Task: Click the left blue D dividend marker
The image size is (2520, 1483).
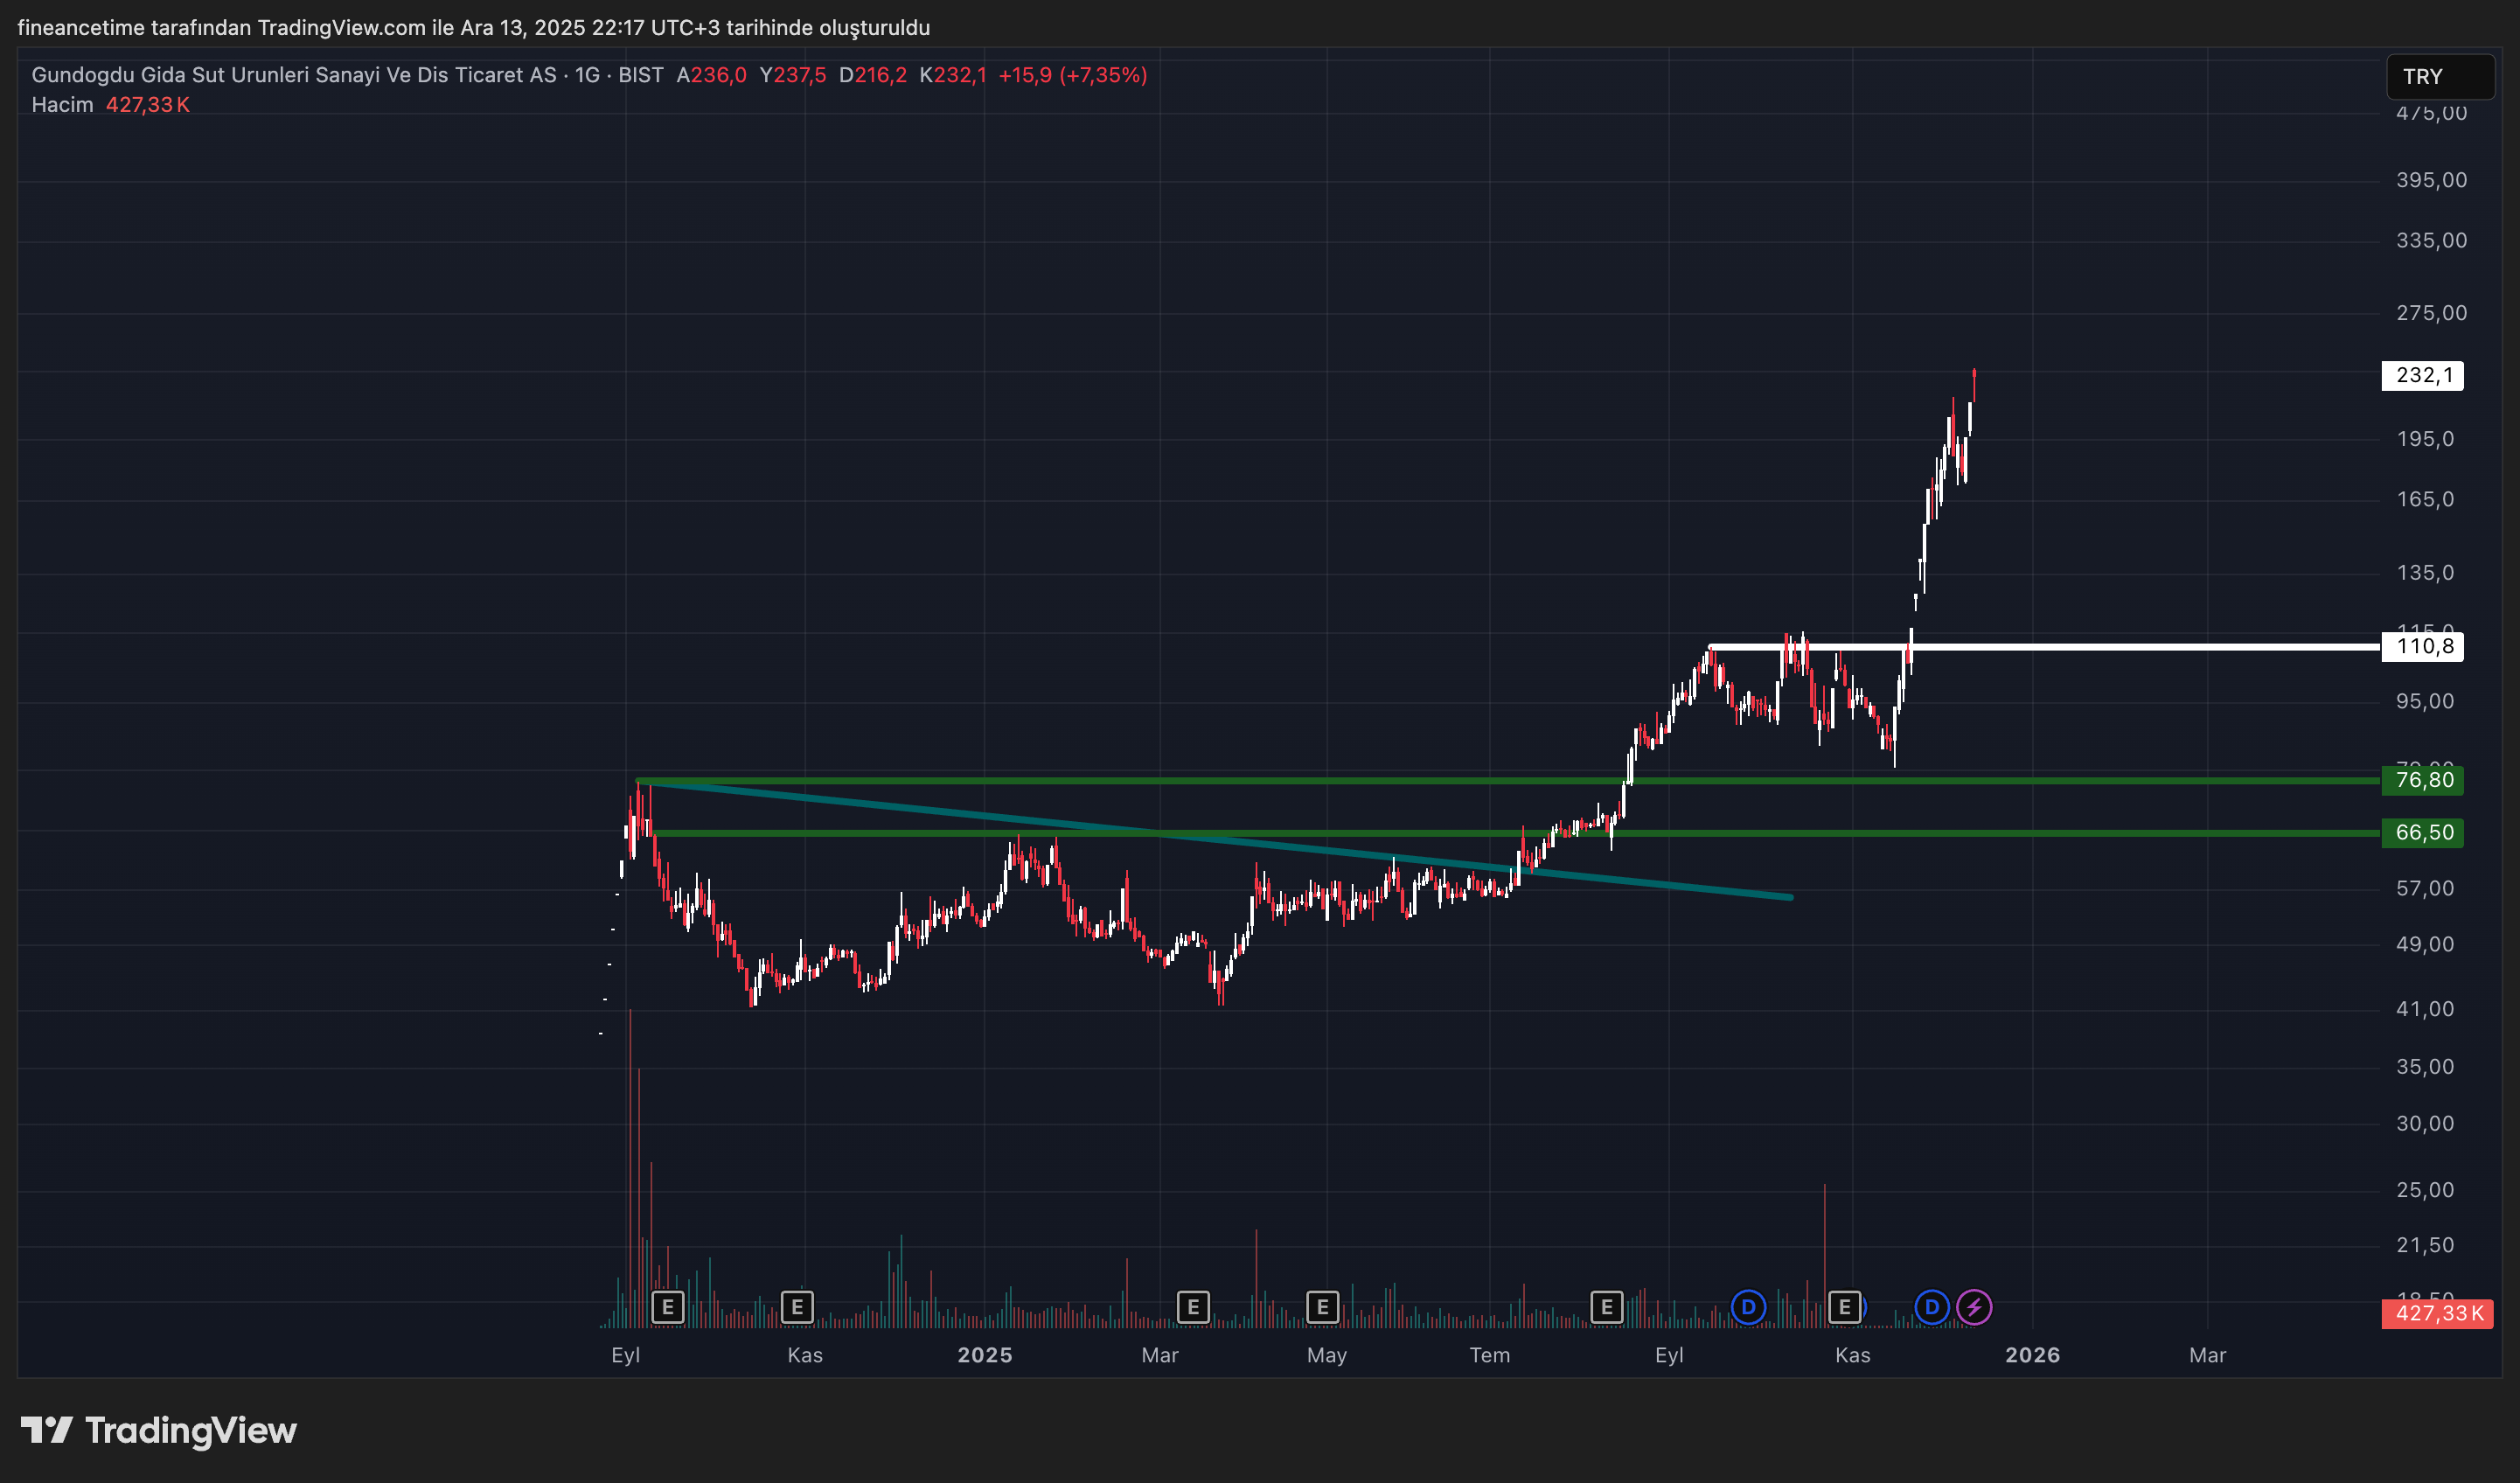Action: 1748,1307
